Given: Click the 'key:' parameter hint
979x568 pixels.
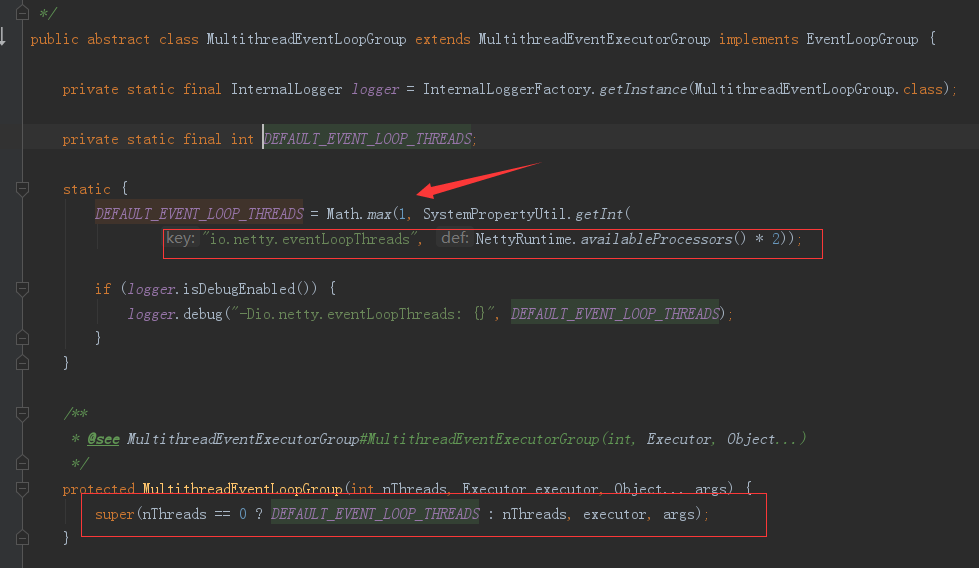Looking at the screenshot, I should point(181,238).
